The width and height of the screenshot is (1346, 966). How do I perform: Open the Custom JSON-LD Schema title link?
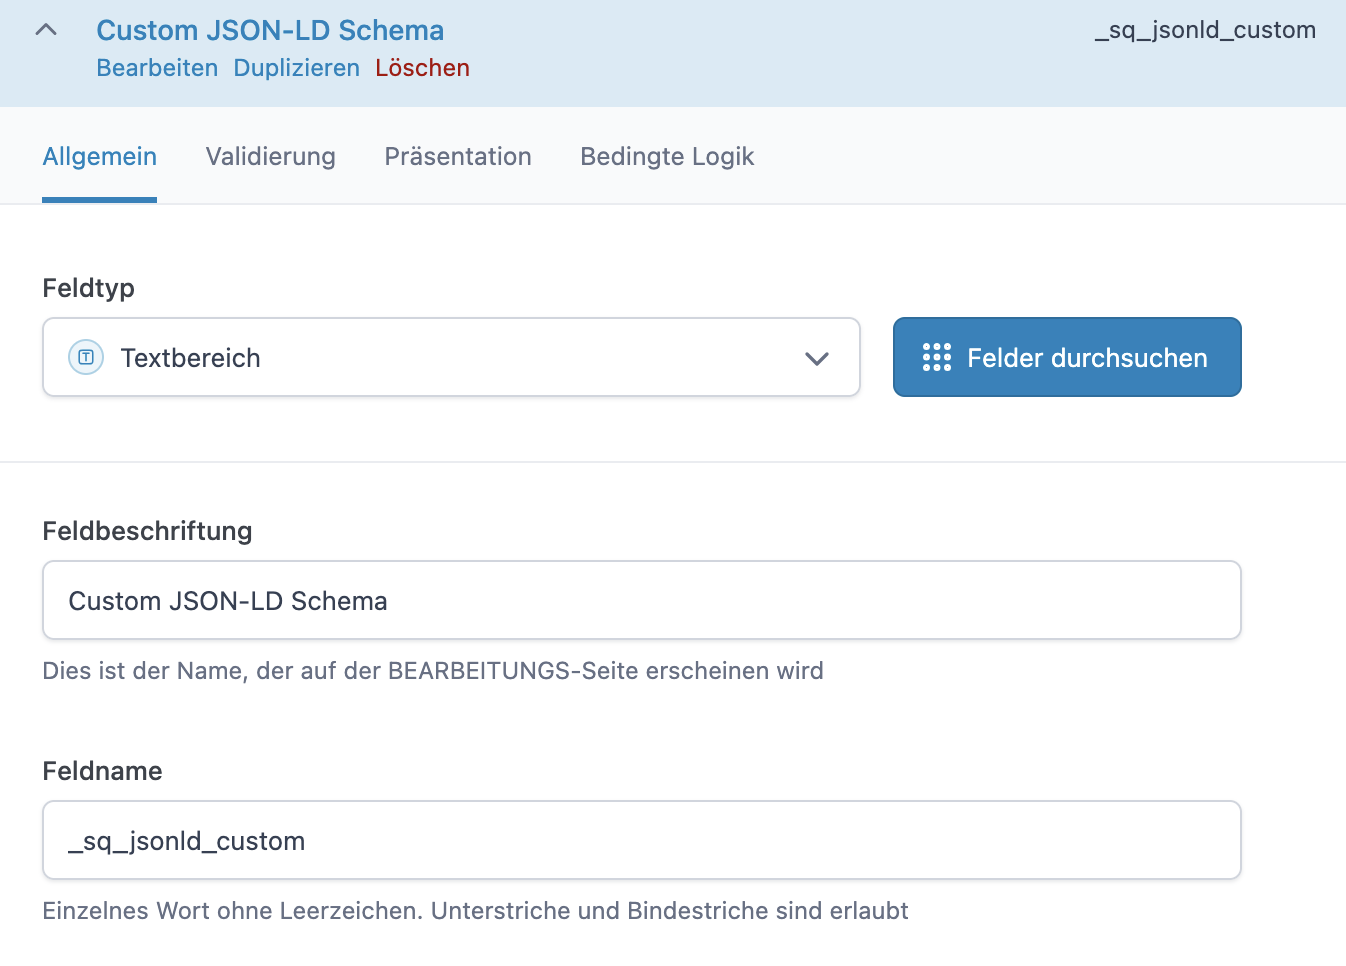[x=270, y=30]
